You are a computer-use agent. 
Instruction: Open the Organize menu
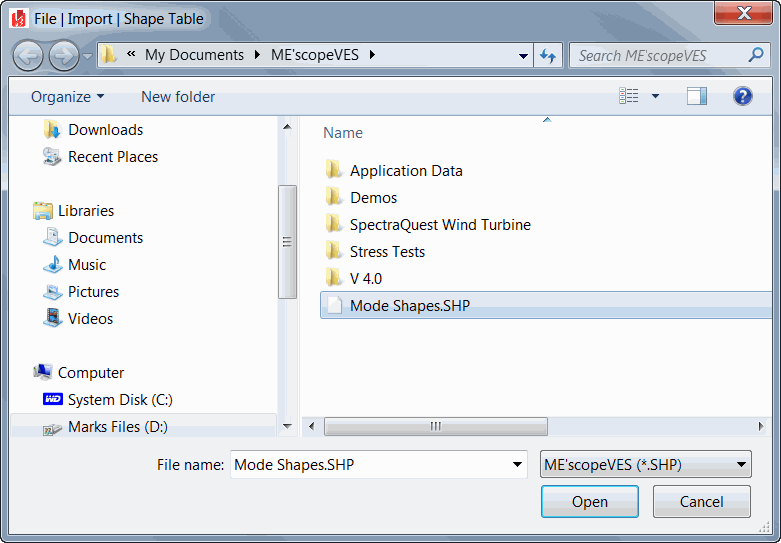pyautogui.click(x=67, y=97)
